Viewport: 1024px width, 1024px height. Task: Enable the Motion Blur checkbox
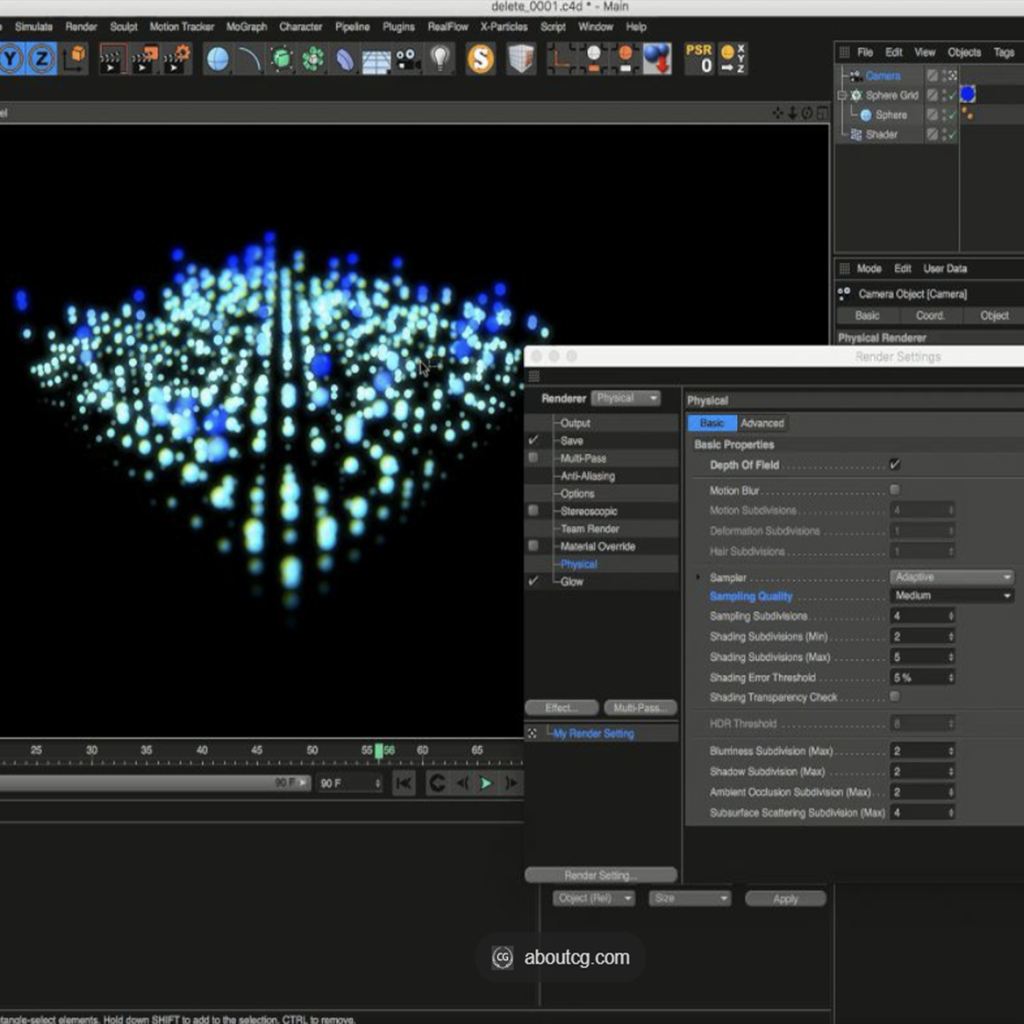coord(894,490)
